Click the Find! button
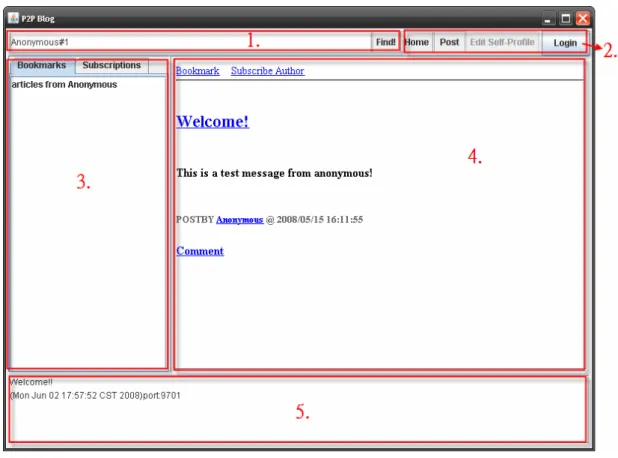Screen dimensions: 618x458 (385, 42)
